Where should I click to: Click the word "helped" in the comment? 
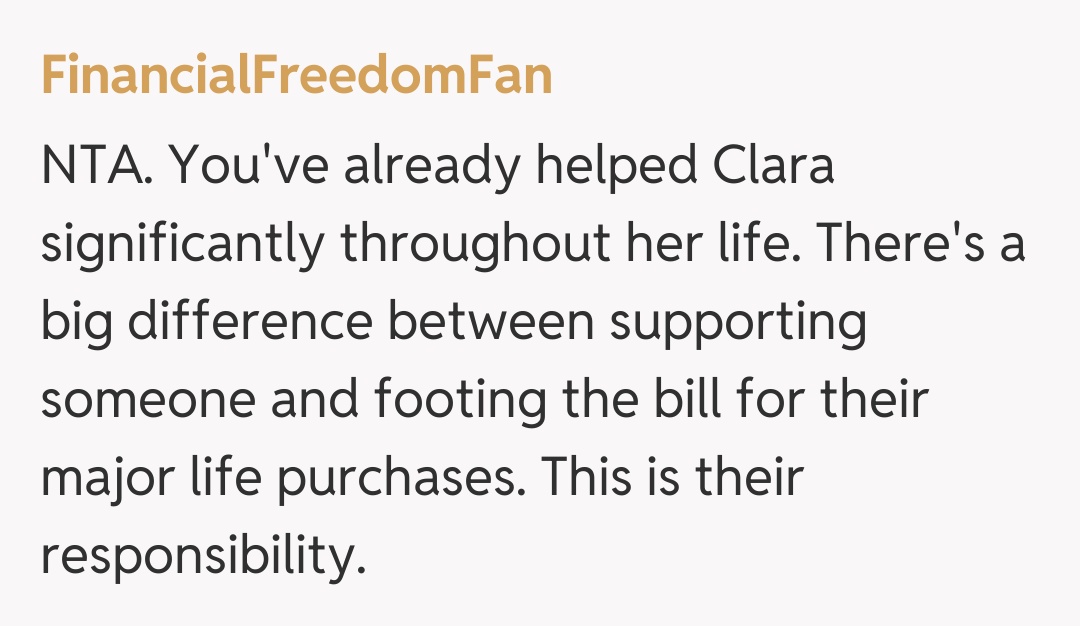tap(610, 166)
